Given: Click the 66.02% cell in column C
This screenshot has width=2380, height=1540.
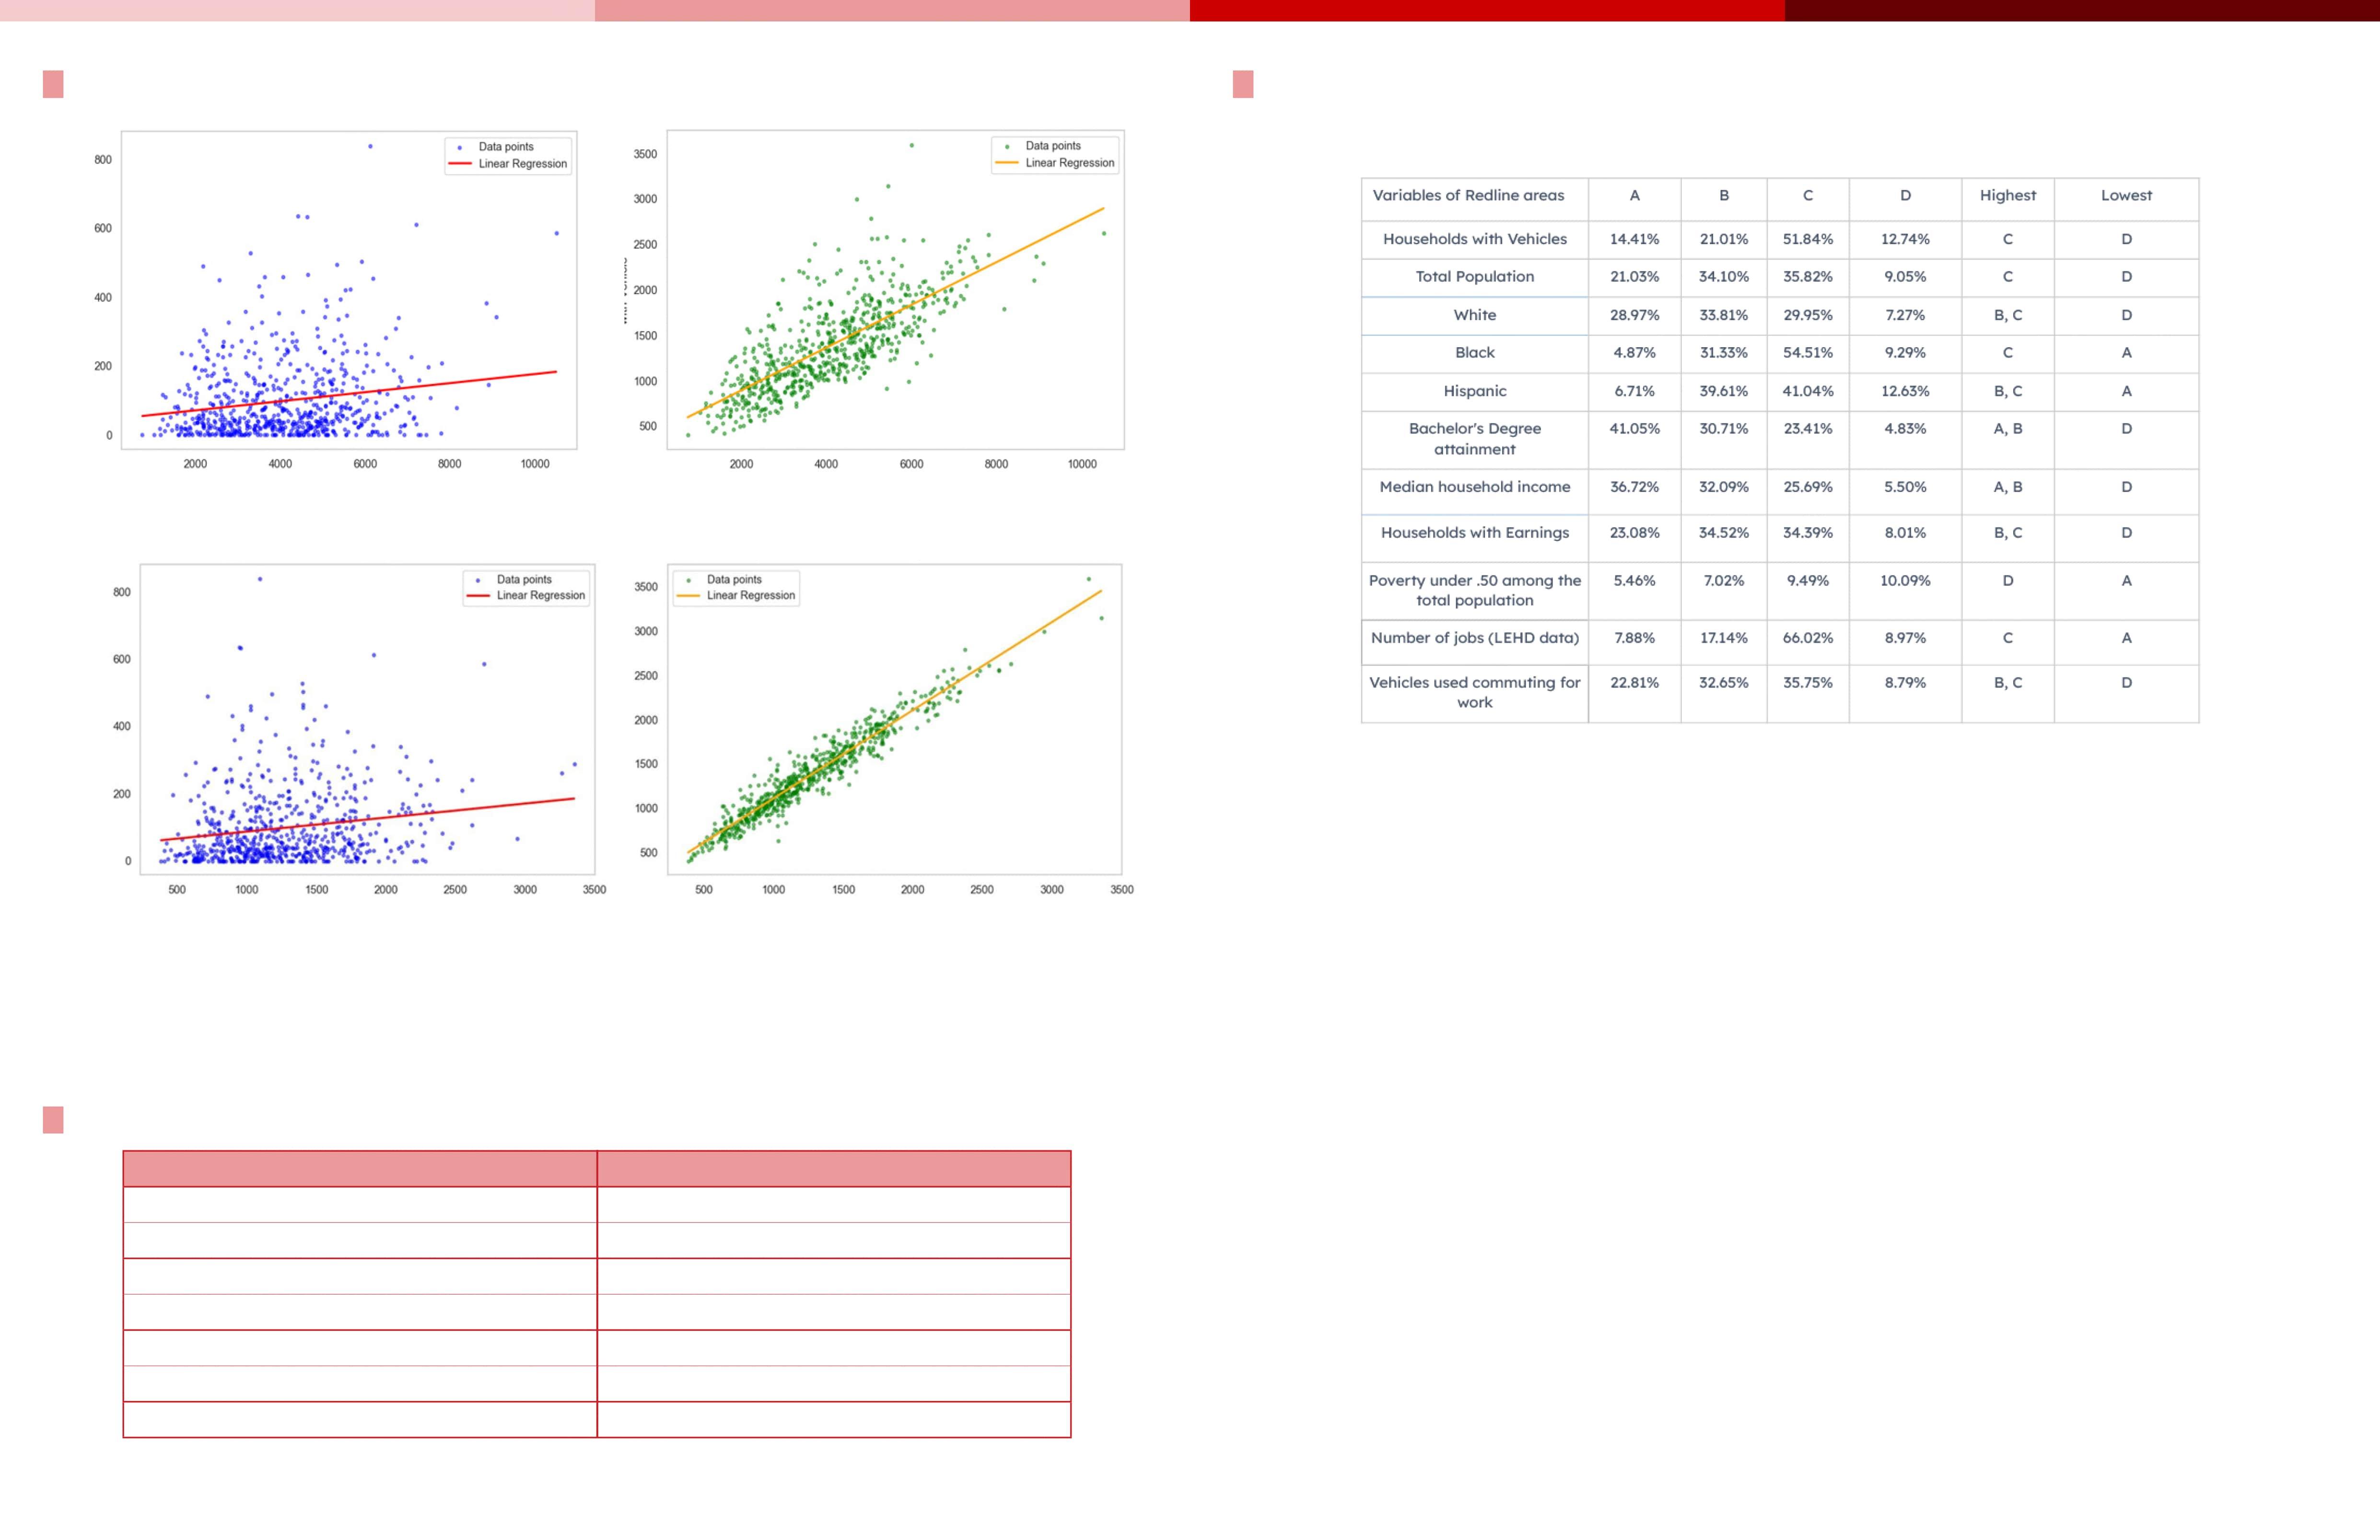Looking at the screenshot, I should 1807,638.
